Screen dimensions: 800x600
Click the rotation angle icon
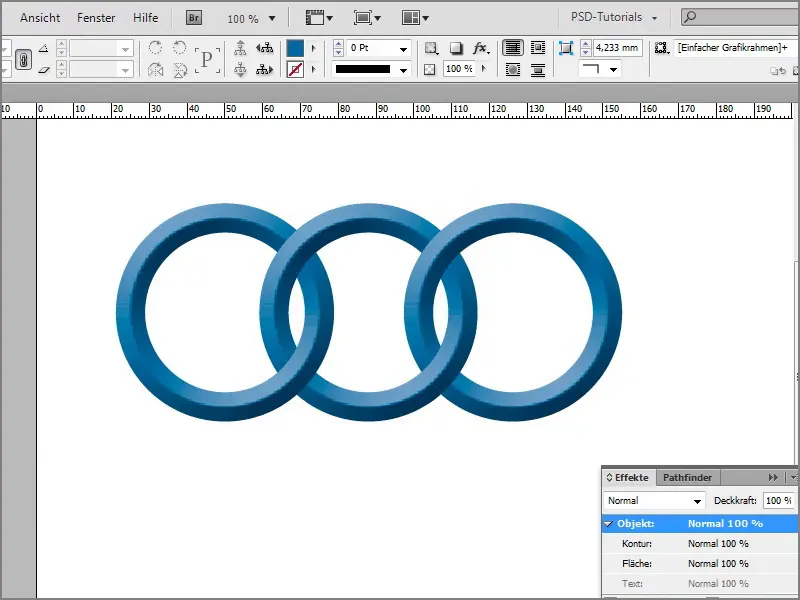click(x=44, y=48)
